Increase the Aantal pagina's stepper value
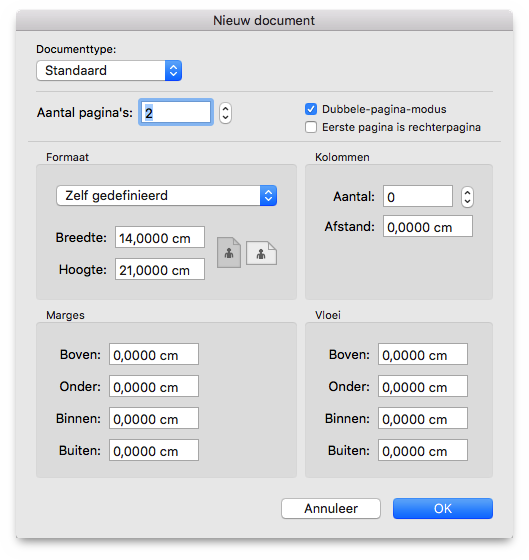Screen dimensions: 529x560 coord(225,109)
